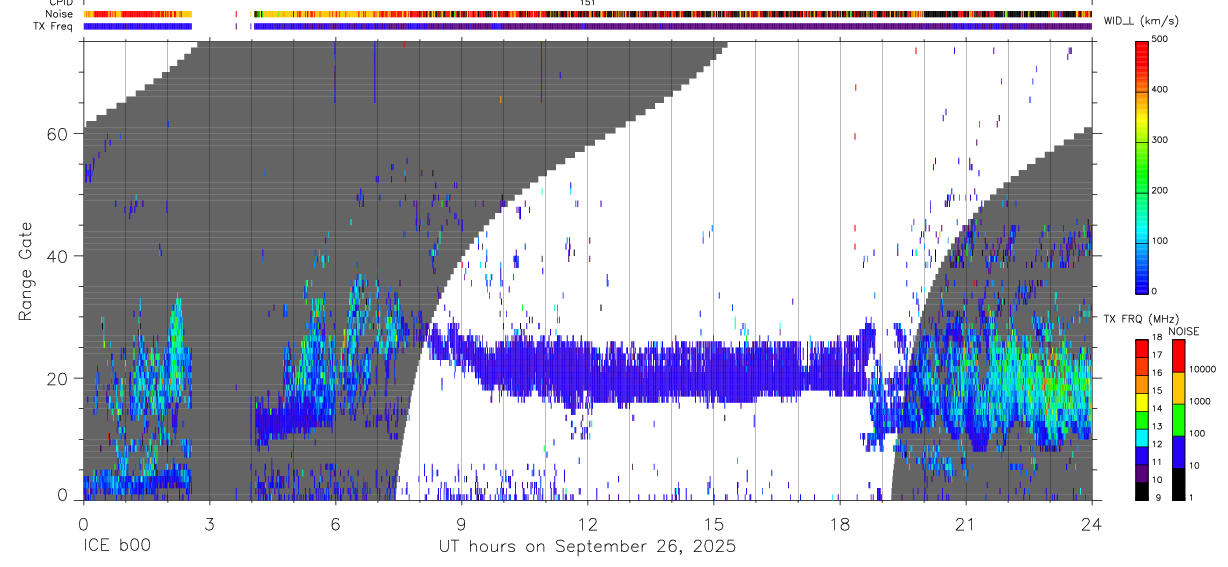
Task: Click the "40" tick on Range Gate axis
Action: [57, 256]
